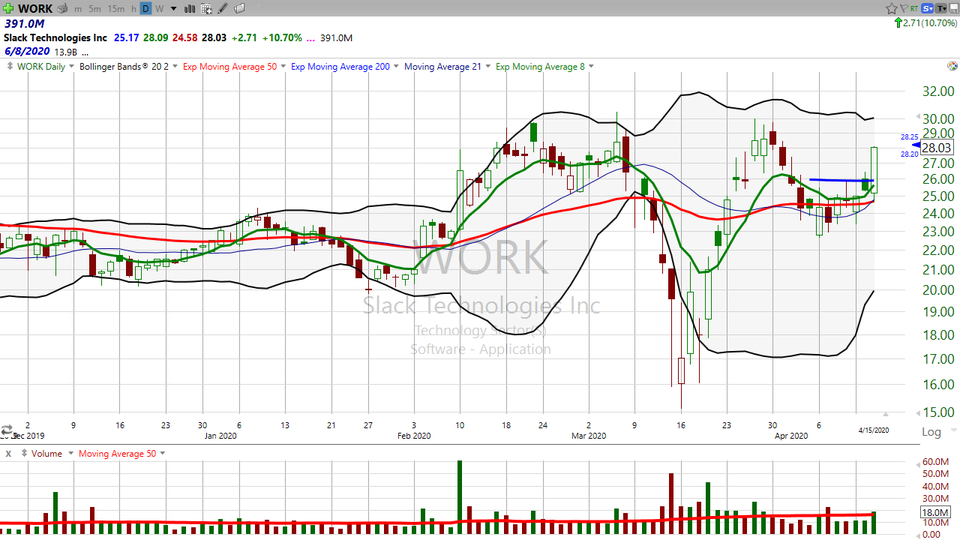The image size is (960, 540).
Task: Click the small triangle above 4/15/2020
Action: pos(885,414)
